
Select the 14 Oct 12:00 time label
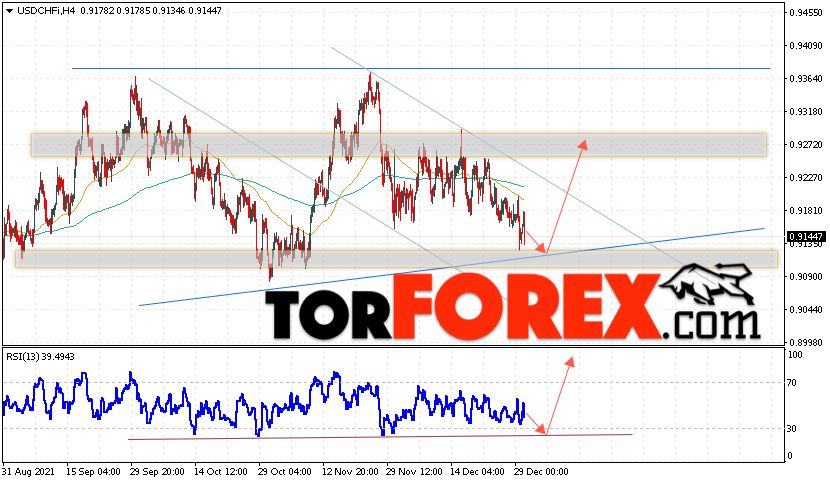pyautogui.click(x=221, y=471)
